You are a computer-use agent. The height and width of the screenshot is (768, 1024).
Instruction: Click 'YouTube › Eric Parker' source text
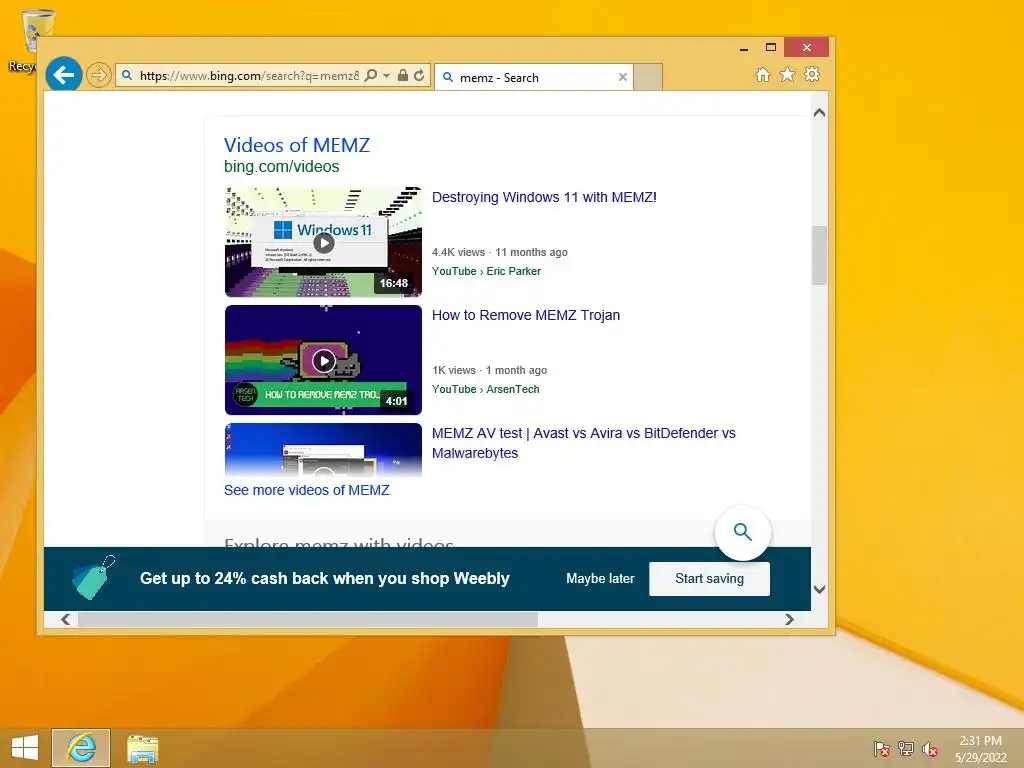tap(486, 271)
